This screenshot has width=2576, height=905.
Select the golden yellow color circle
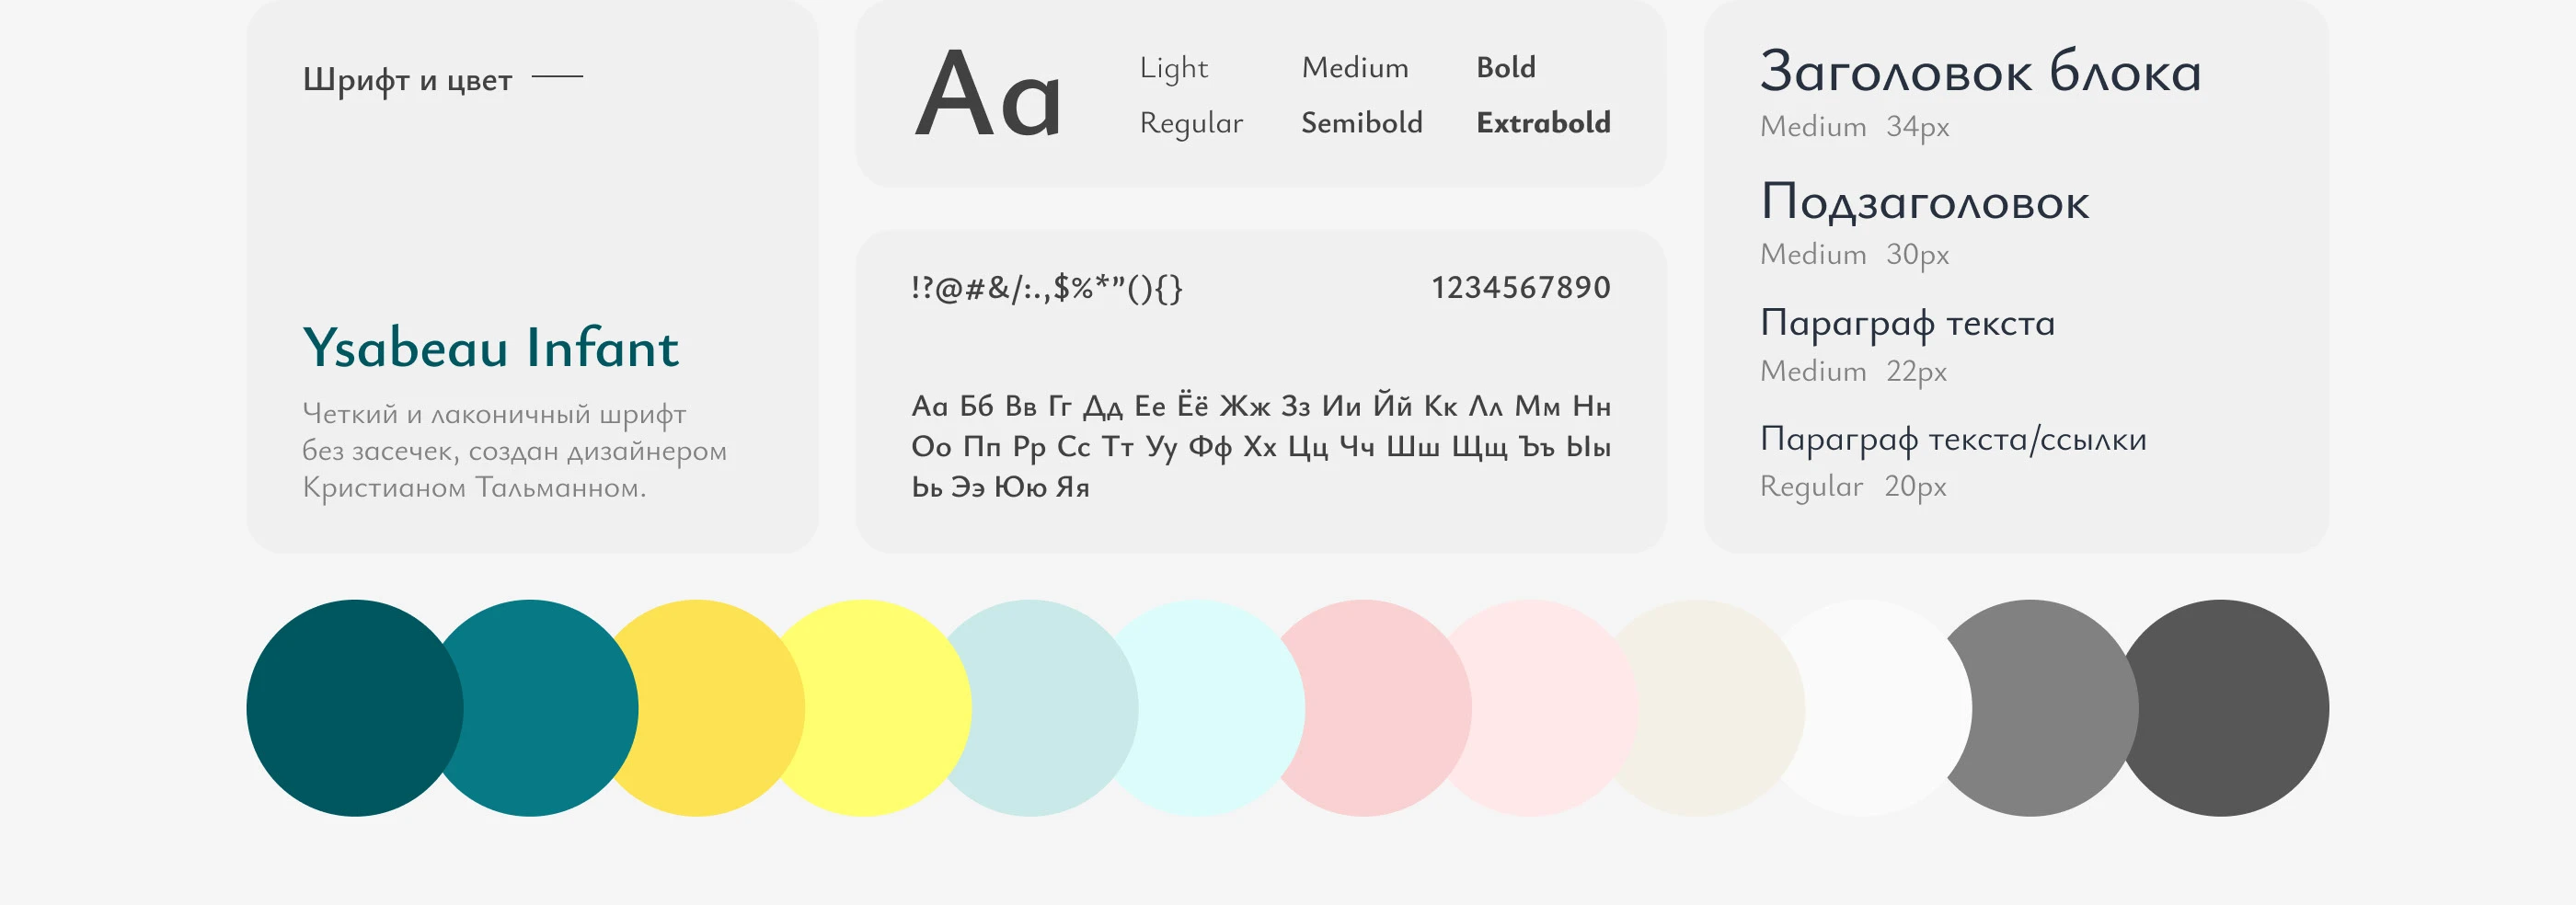(x=715, y=708)
